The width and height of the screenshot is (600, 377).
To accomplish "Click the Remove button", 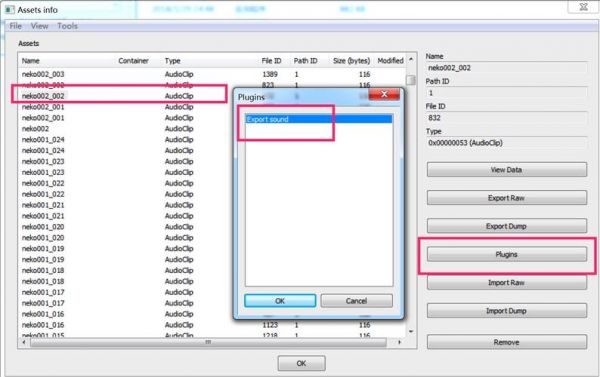I will click(x=507, y=342).
